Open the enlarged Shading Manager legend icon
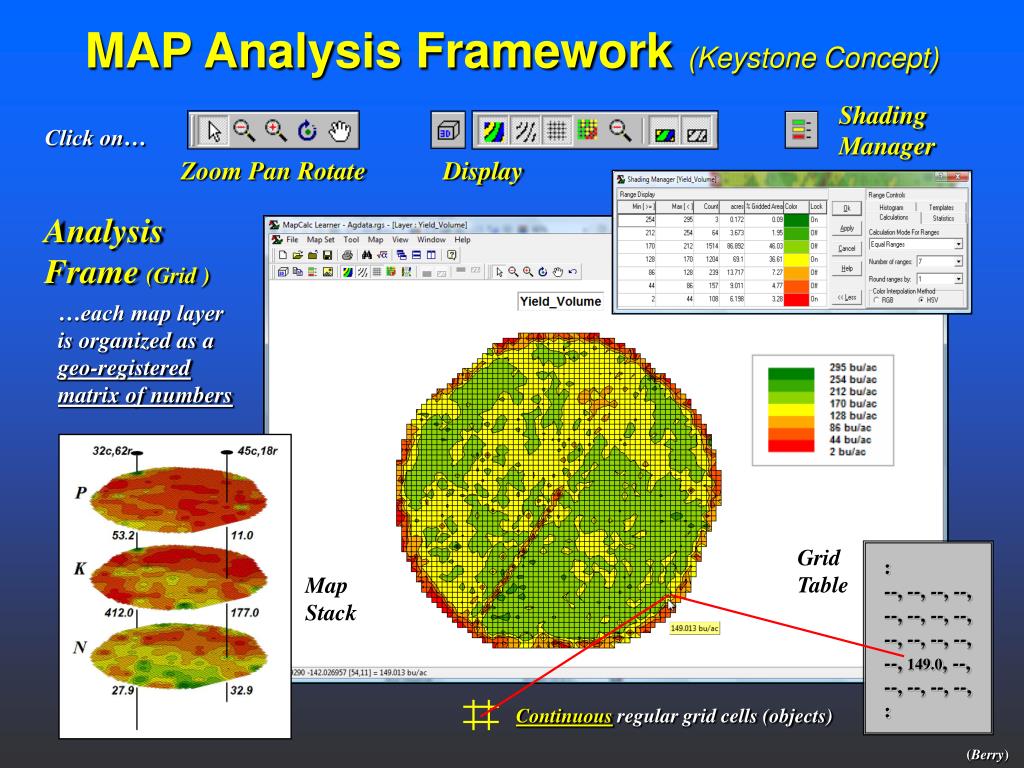Image resolution: width=1024 pixels, height=768 pixels. pos(801,129)
